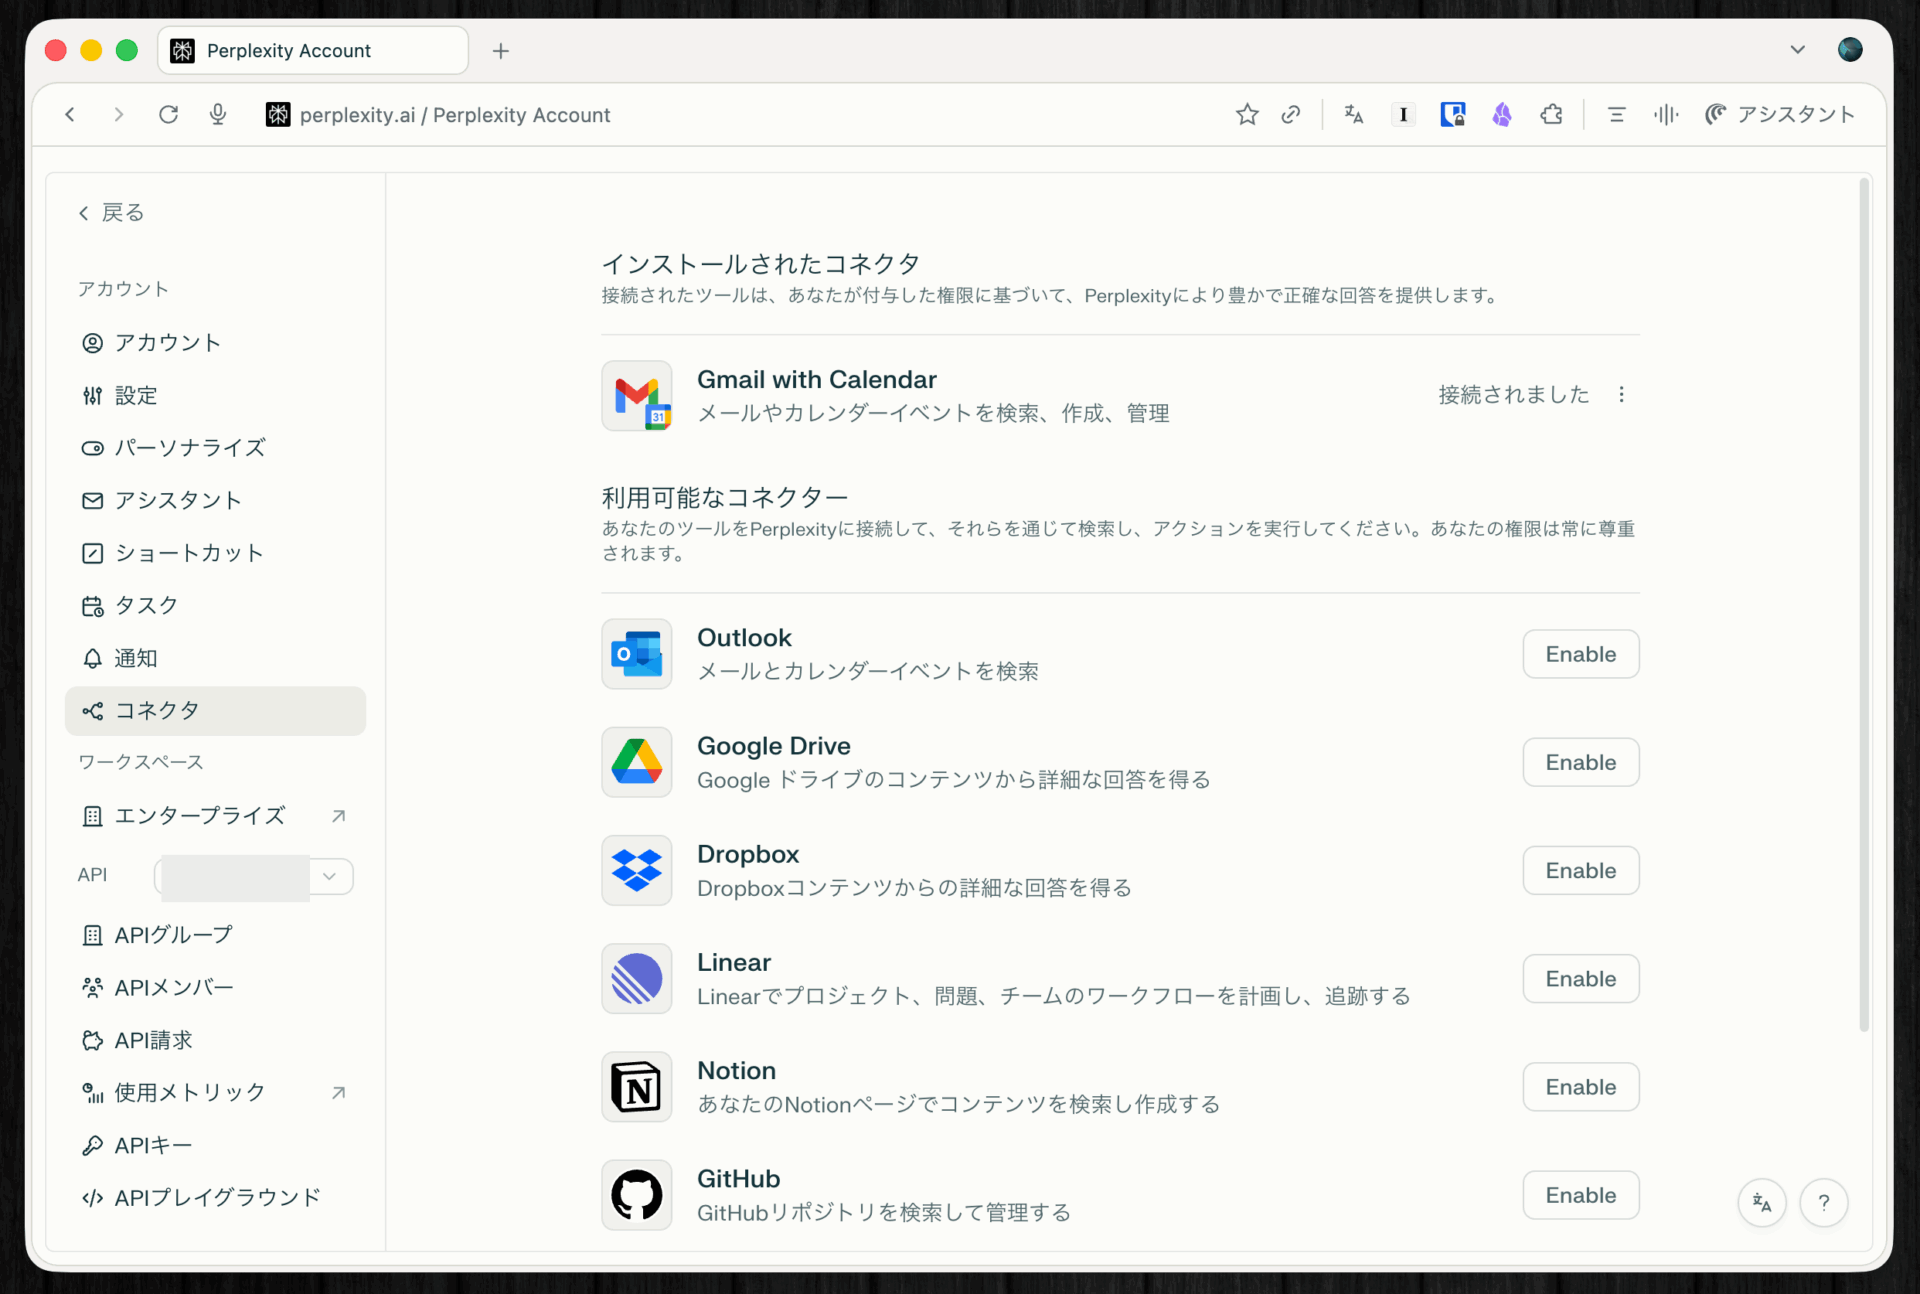Open the help question mark button

1823,1202
